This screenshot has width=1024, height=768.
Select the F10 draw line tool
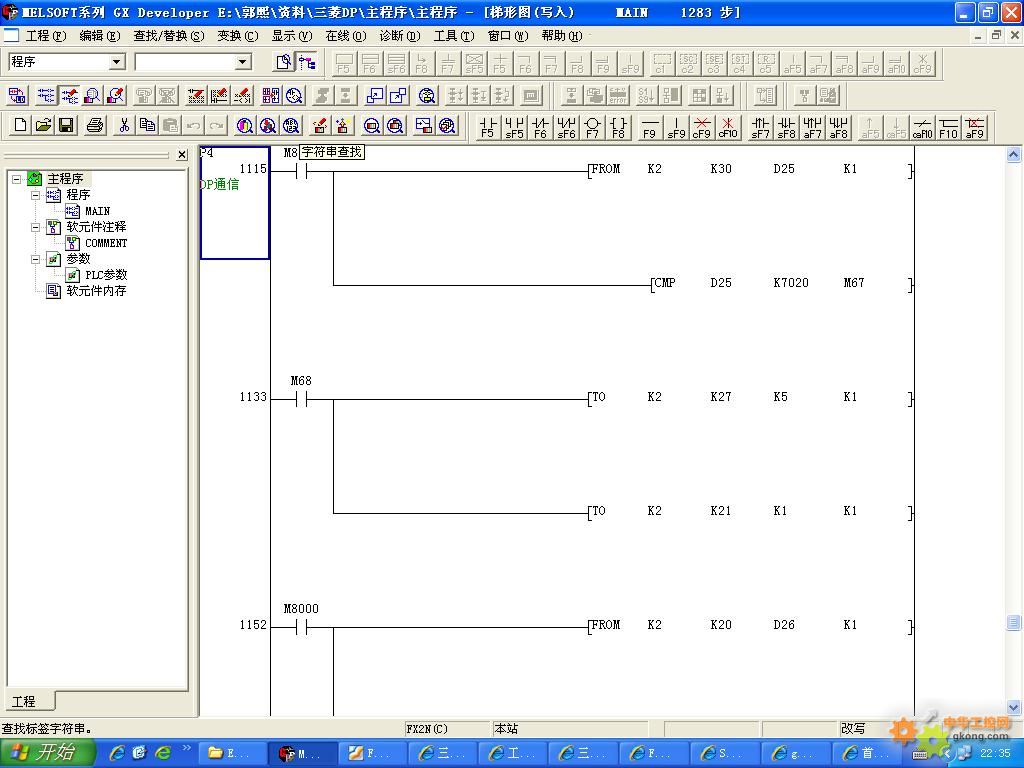948,127
